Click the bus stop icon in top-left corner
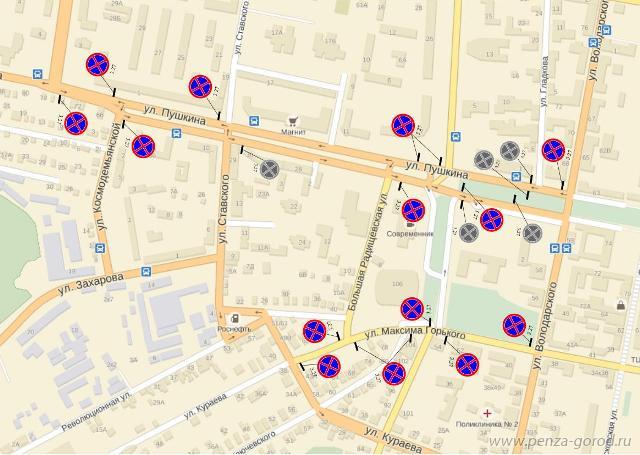The width and height of the screenshot is (640, 455). 37,73
